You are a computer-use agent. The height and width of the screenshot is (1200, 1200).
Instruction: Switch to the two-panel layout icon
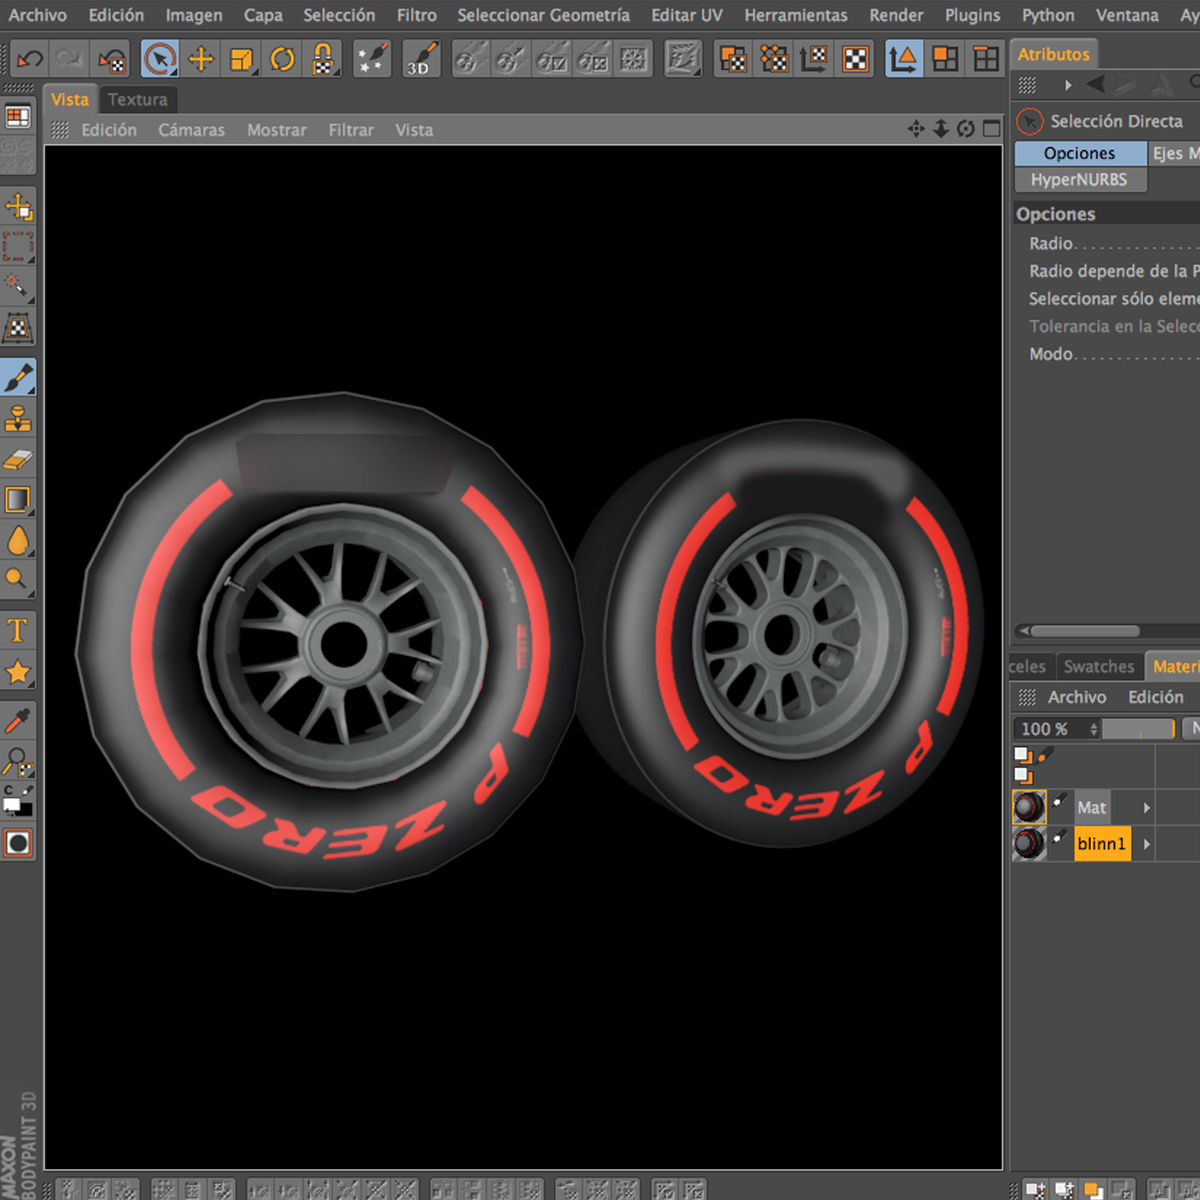click(x=945, y=60)
